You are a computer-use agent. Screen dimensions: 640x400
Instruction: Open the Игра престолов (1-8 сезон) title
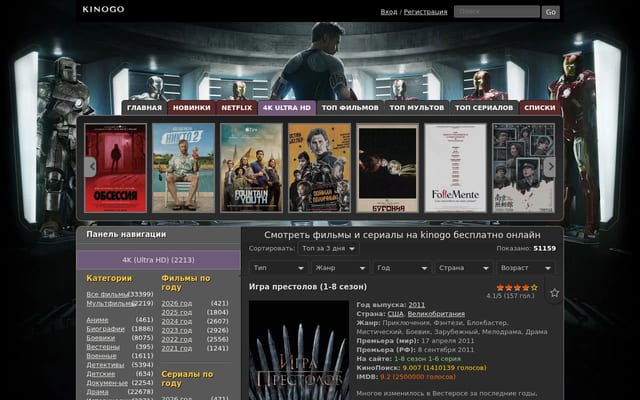point(308,287)
